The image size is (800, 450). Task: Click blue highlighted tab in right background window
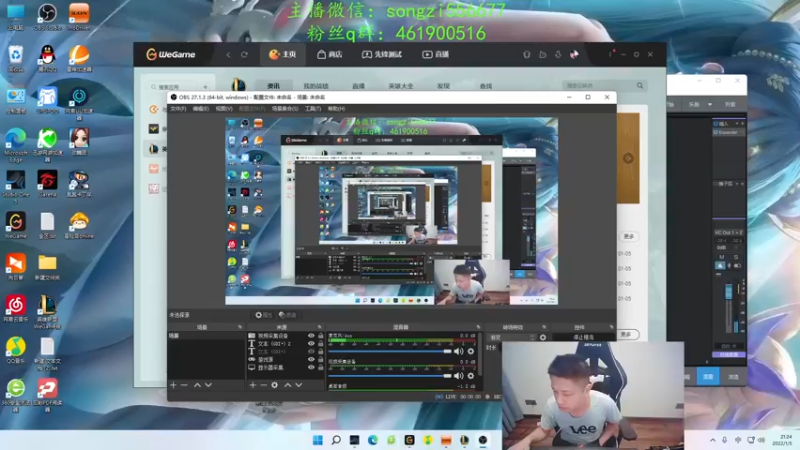point(708,377)
